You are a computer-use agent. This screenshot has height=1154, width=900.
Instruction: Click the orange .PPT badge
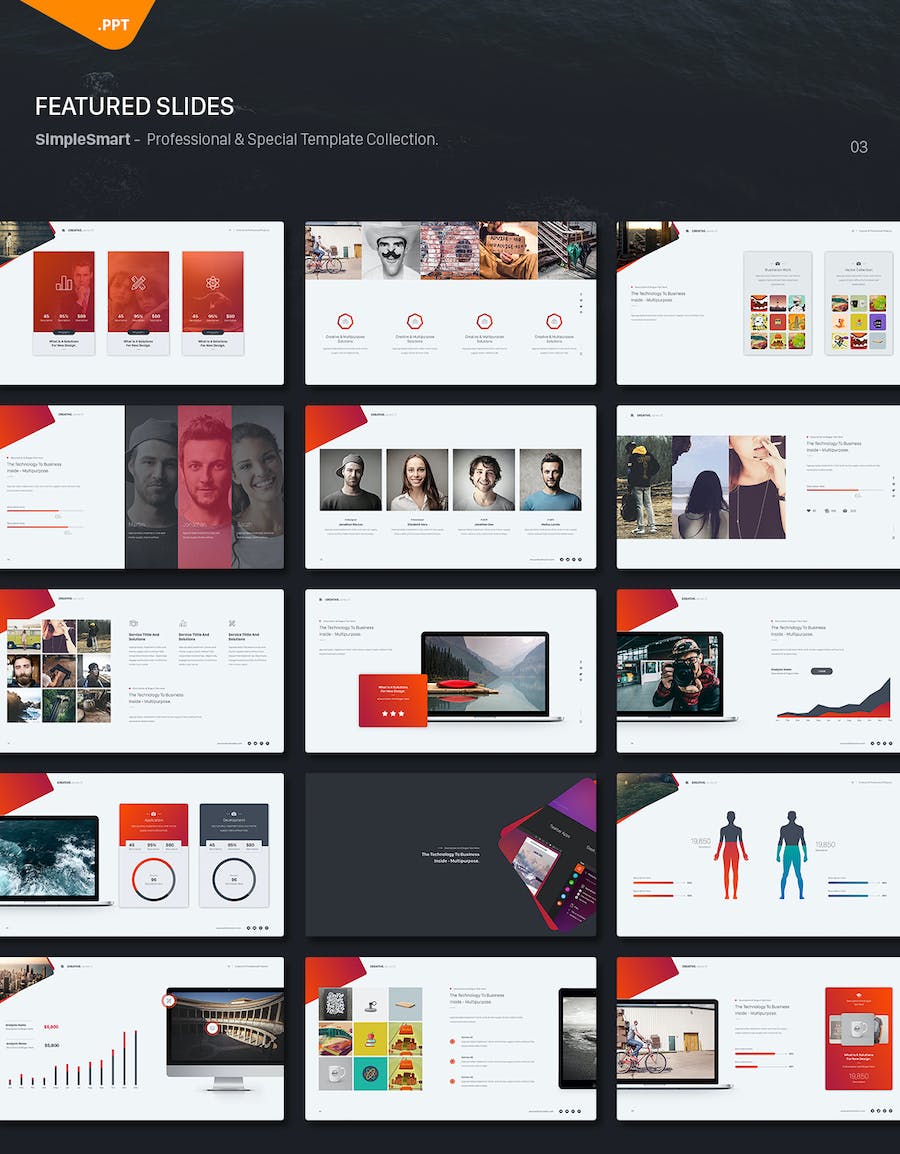click(112, 24)
